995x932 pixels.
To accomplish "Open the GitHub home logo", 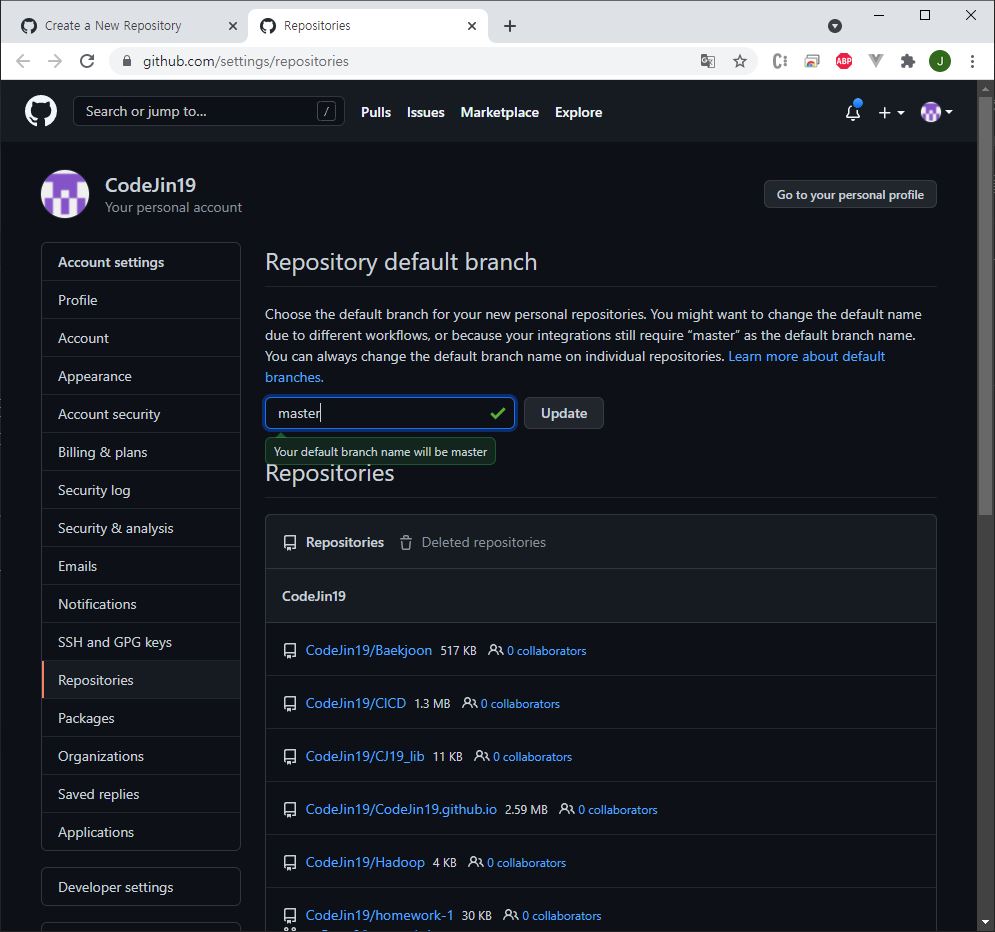I will click(x=41, y=112).
